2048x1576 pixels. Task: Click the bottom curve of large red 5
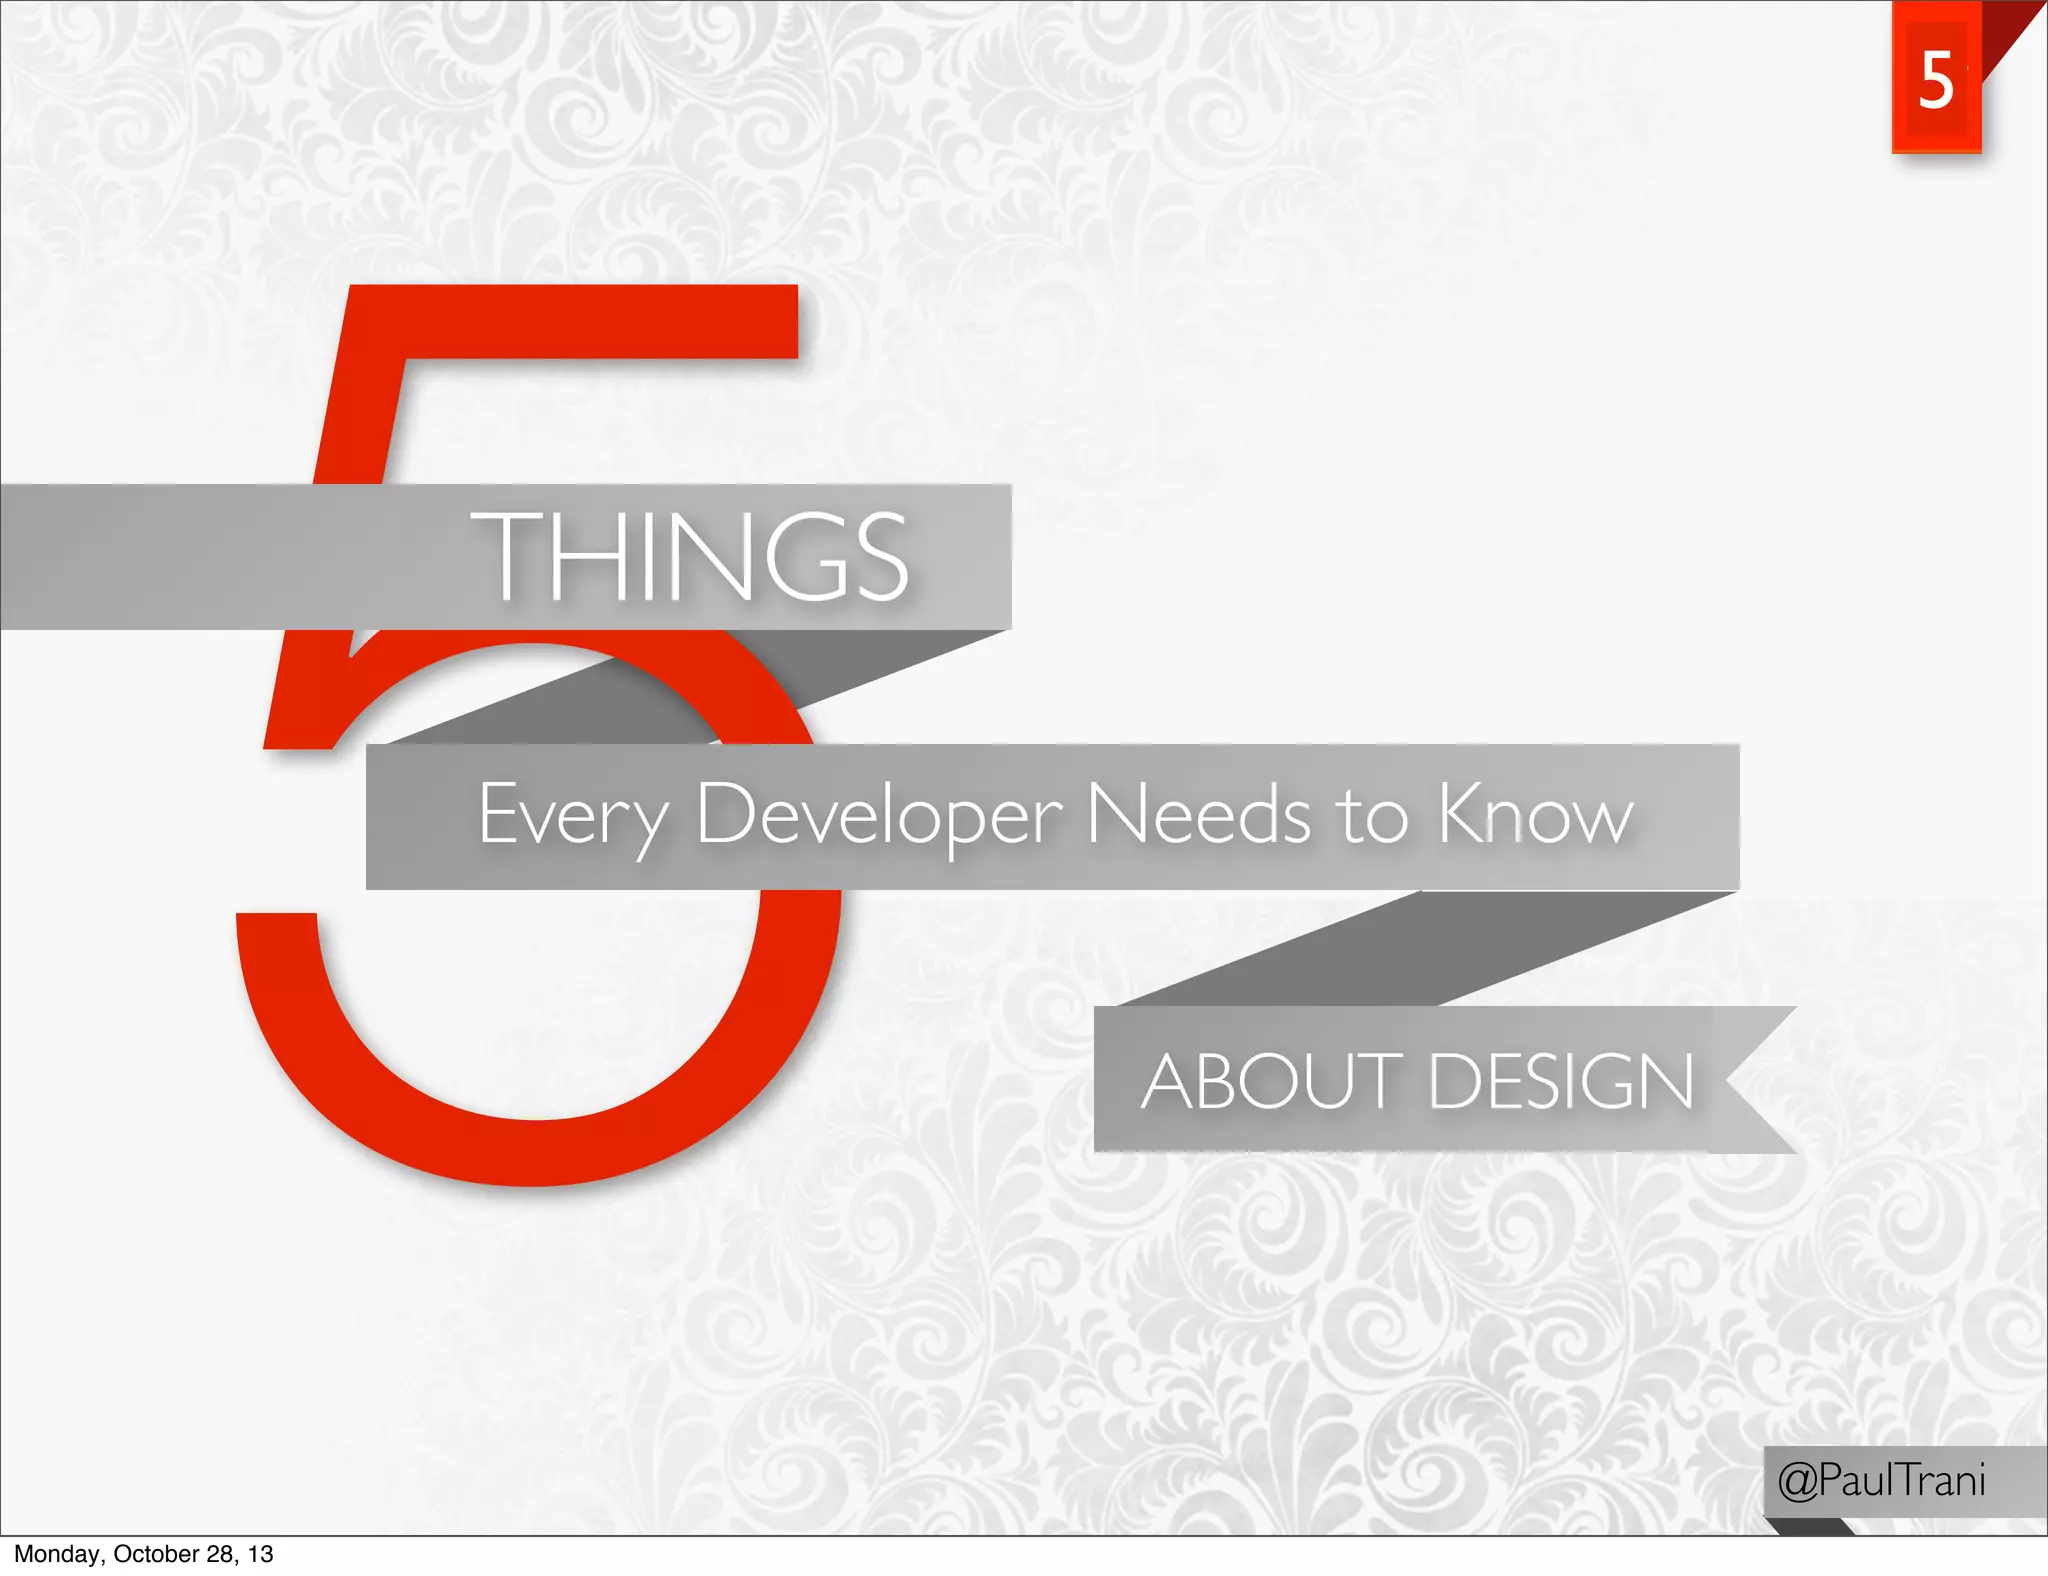coord(530,1150)
